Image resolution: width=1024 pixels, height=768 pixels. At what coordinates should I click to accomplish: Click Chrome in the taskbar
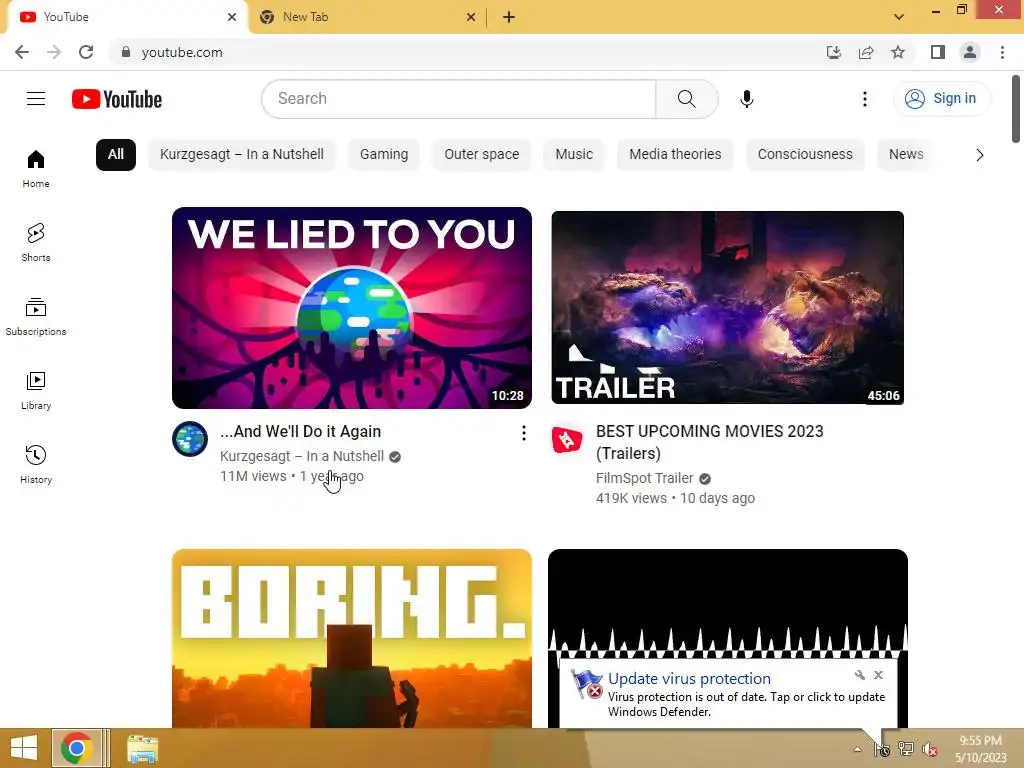pyautogui.click(x=76, y=748)
